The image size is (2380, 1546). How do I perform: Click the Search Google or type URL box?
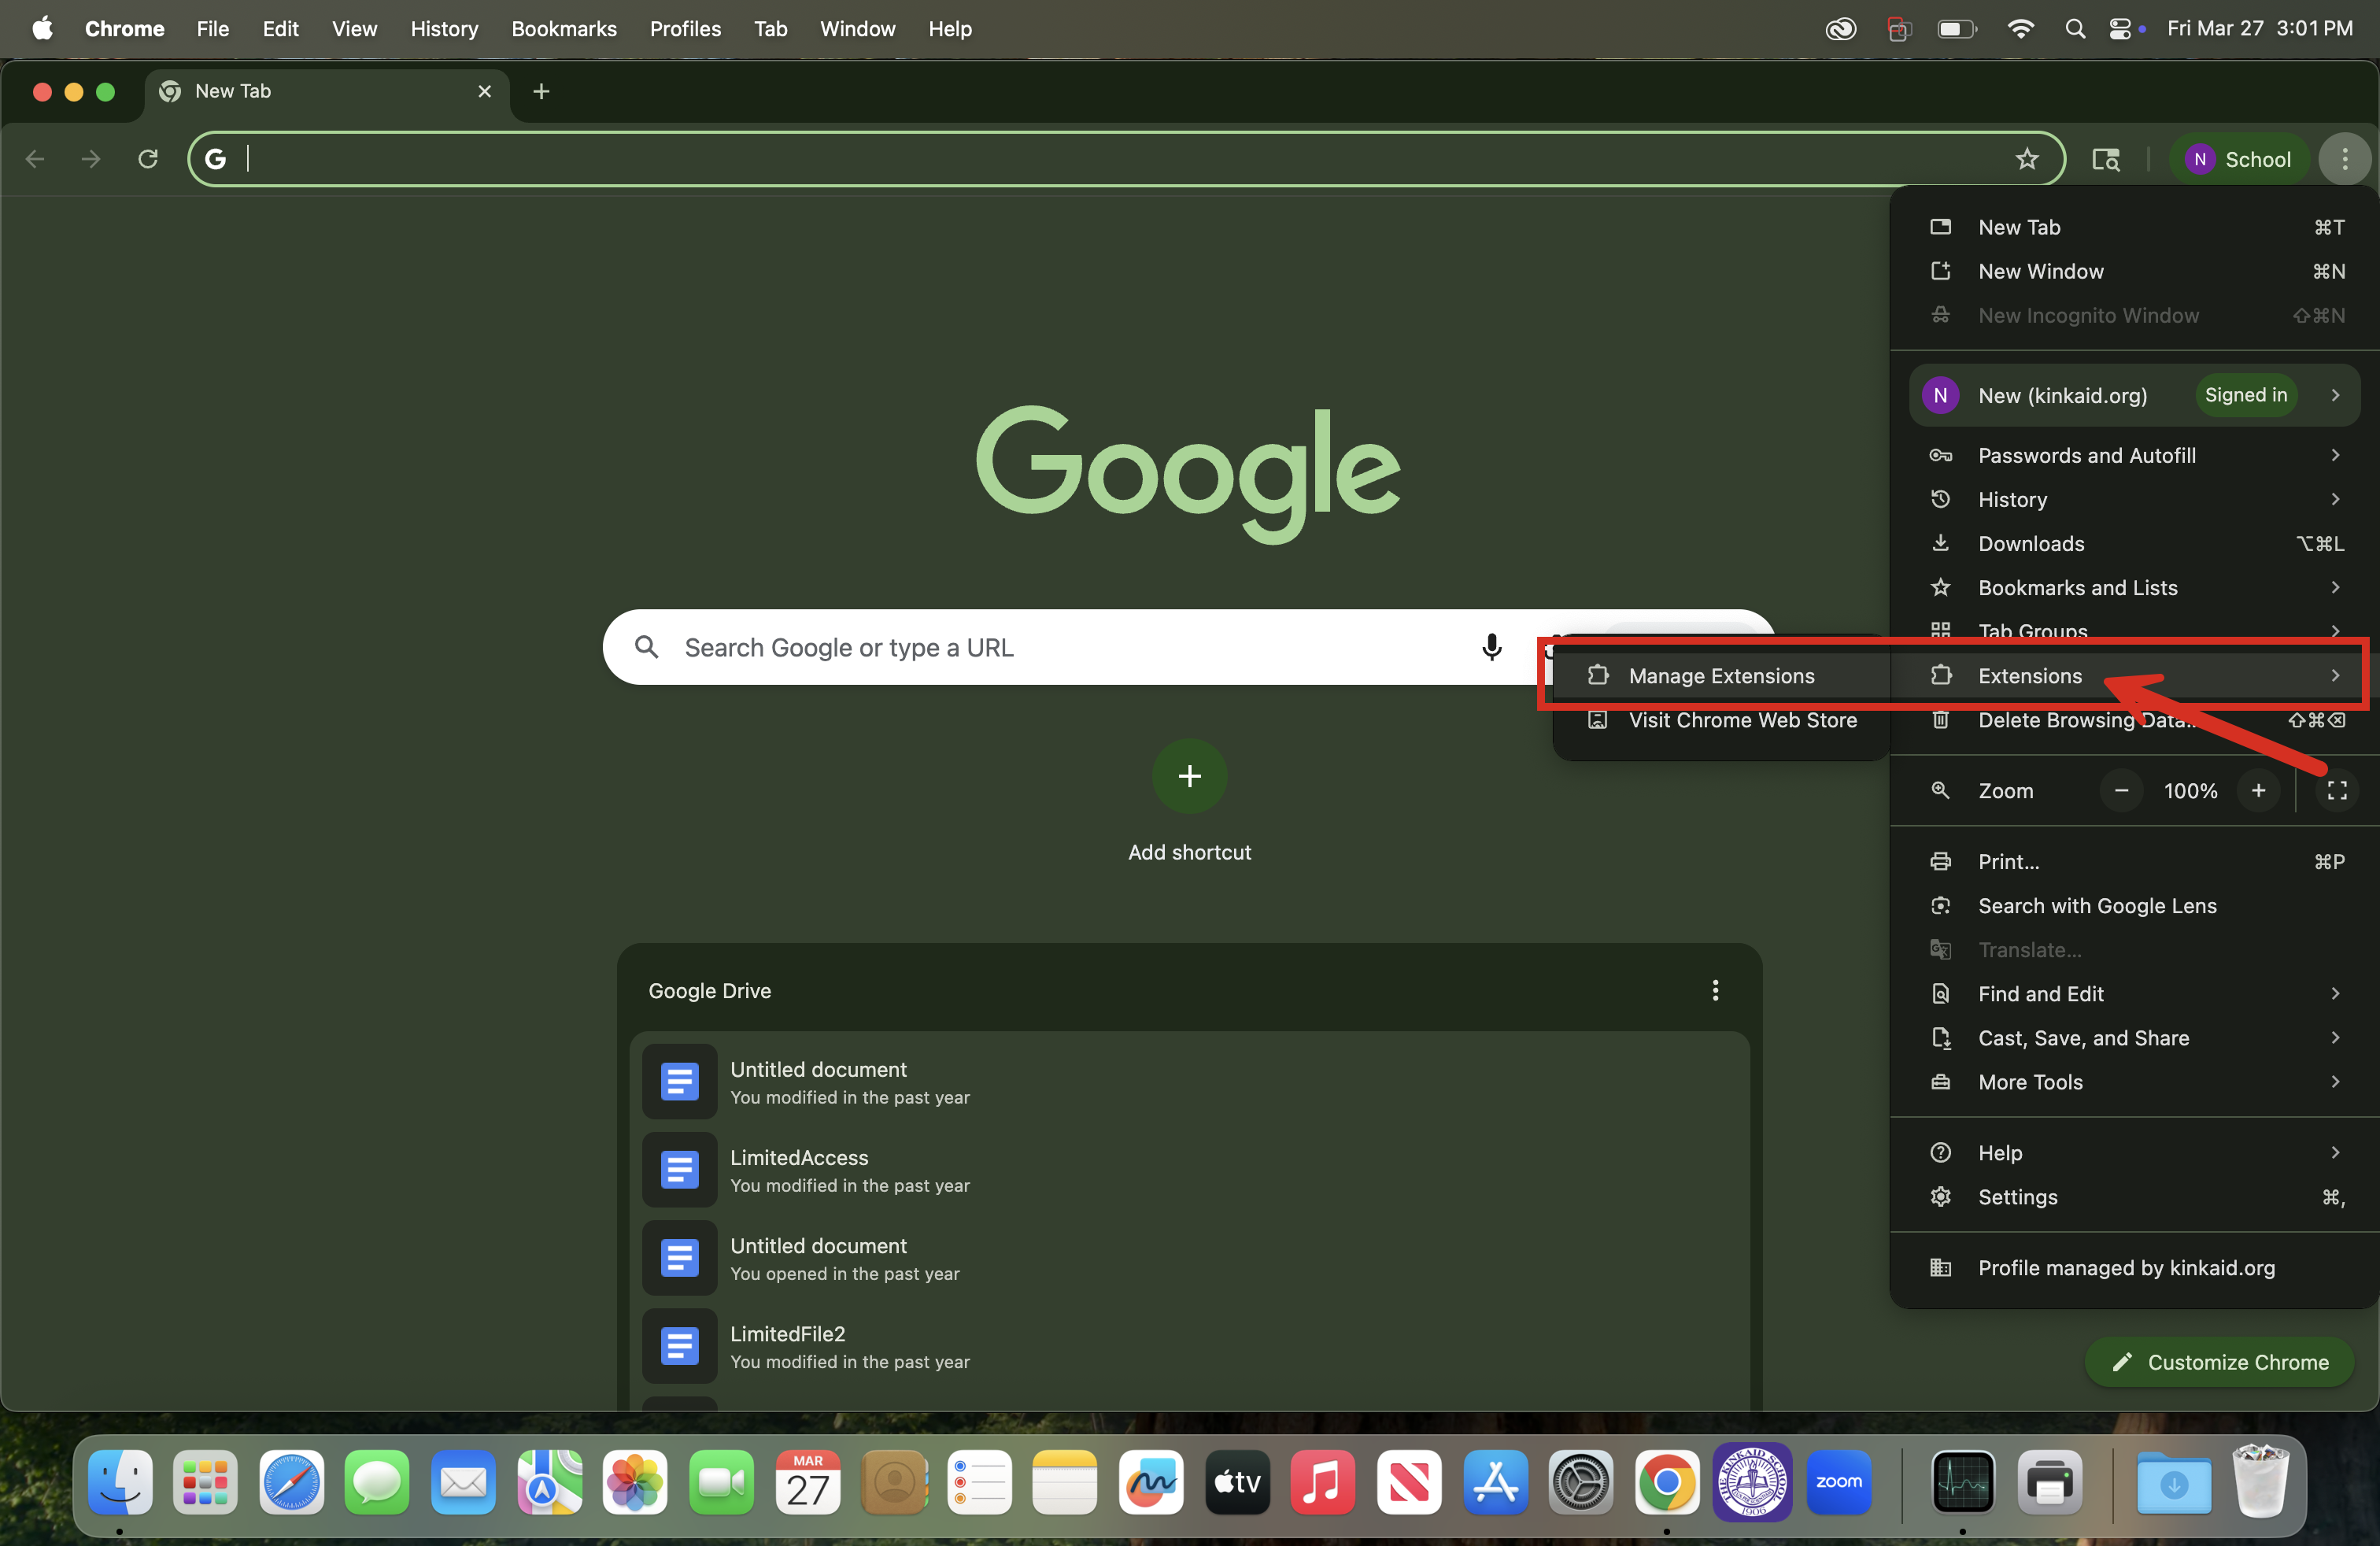1050,647
